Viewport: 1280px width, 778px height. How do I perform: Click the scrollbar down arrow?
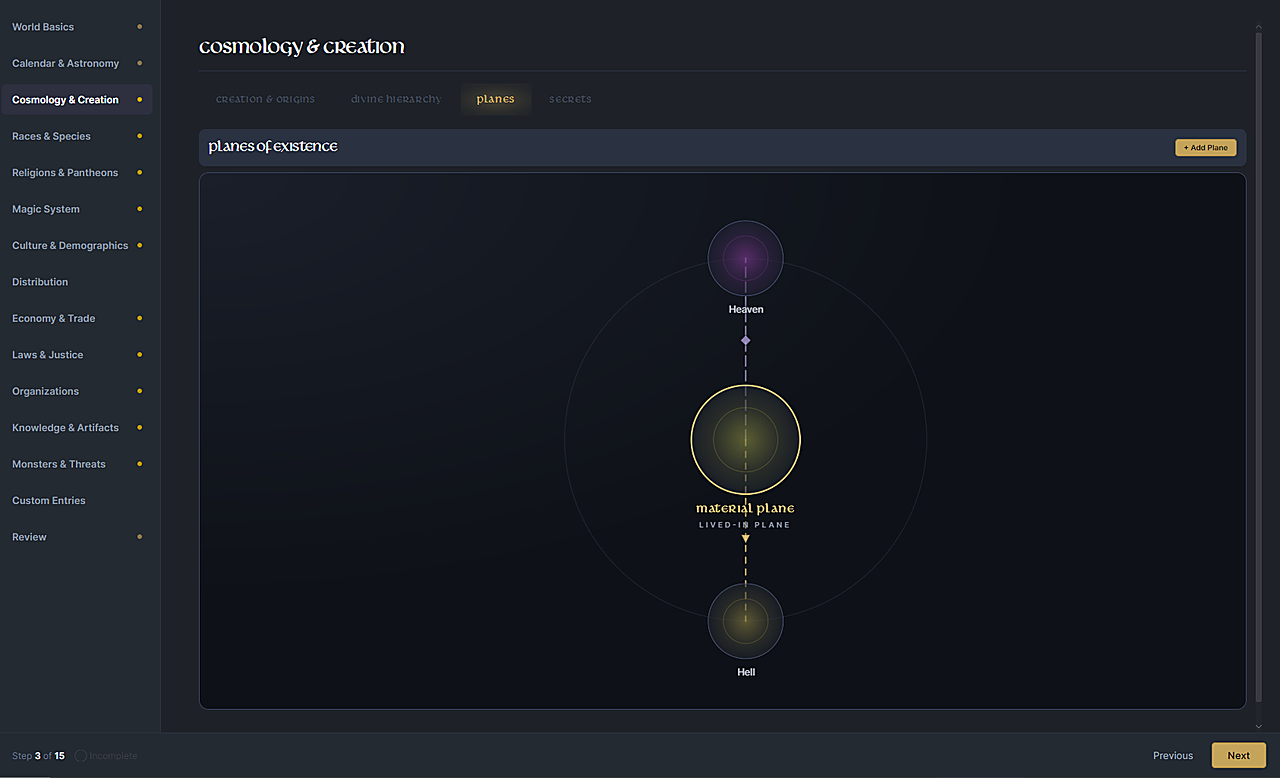[x=1259, y=727]
